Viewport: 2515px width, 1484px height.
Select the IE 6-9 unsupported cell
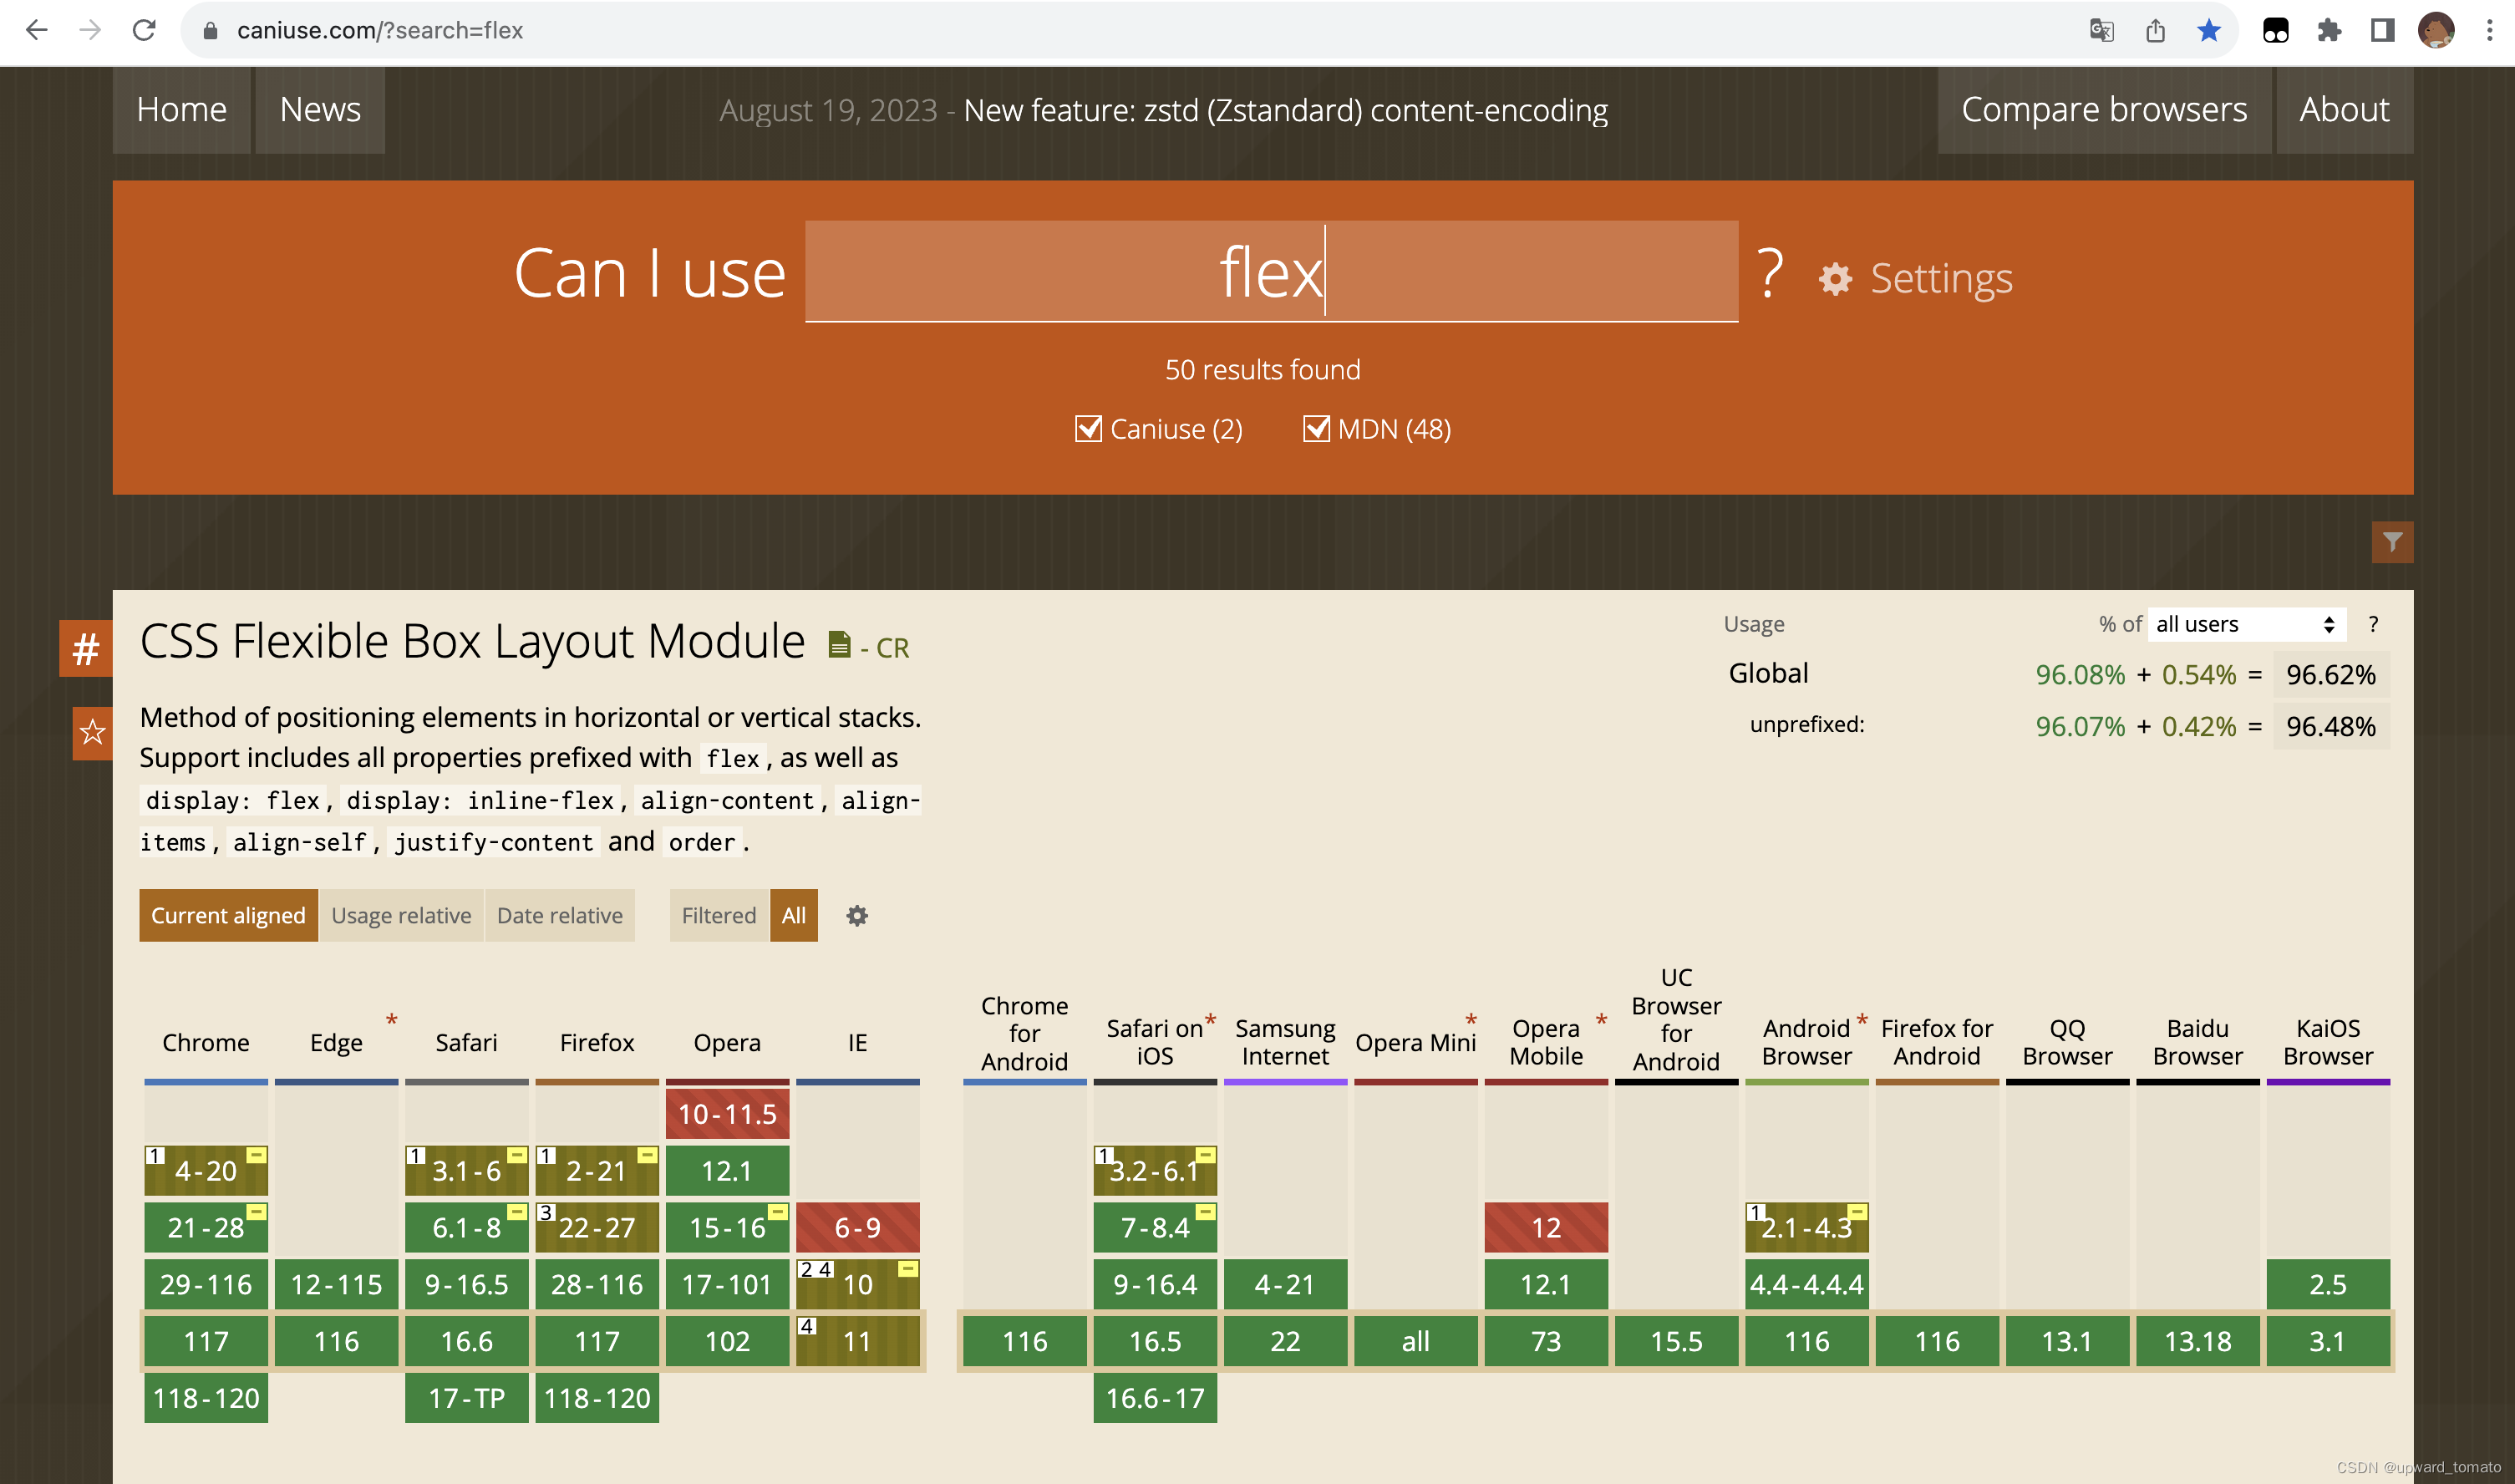pyautogui.click(x=857, y=1228)
